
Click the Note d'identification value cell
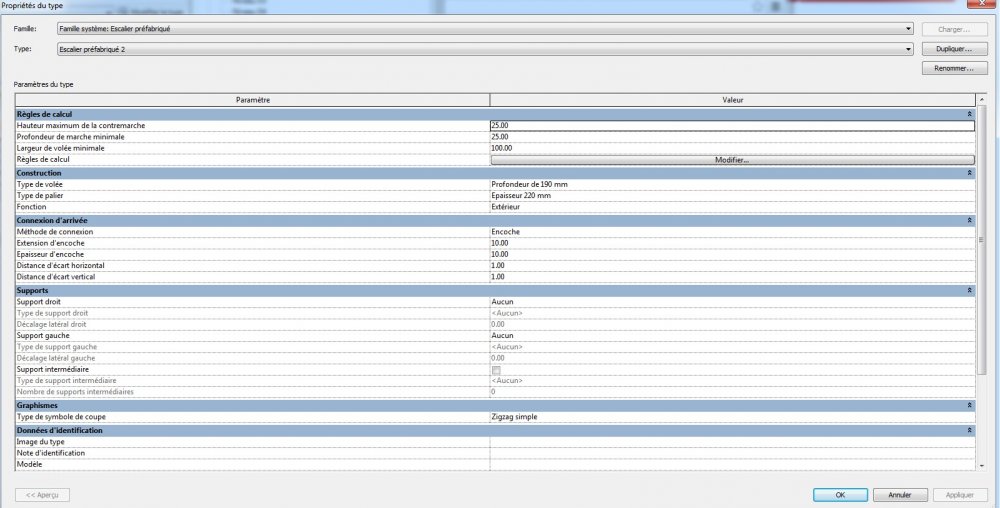coord(732,453)
